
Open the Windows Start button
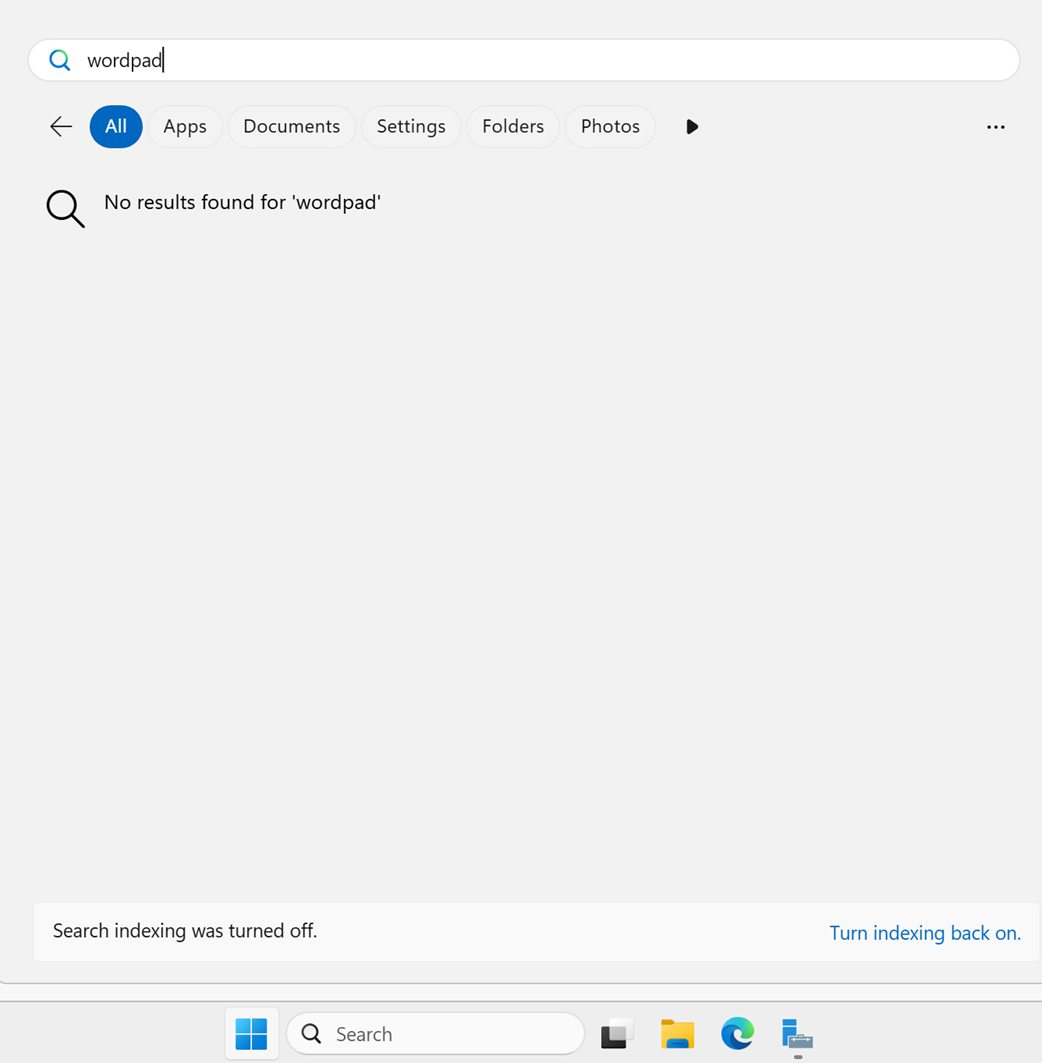pyautogui.click(x=252, y=1034)
